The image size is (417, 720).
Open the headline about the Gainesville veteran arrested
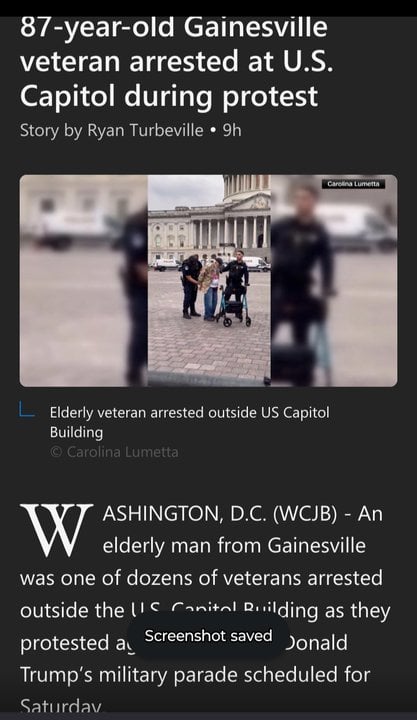(176, 61)
